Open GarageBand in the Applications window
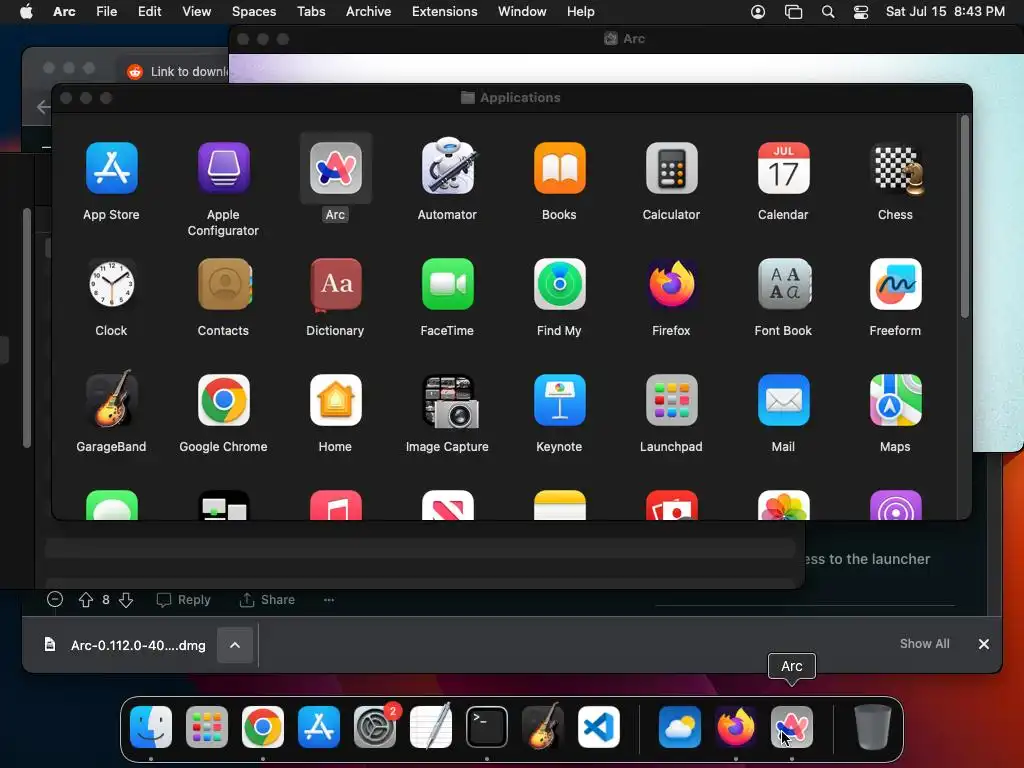Image resolution: width=1024 pixels, height=768 pixels. [112, 399]
